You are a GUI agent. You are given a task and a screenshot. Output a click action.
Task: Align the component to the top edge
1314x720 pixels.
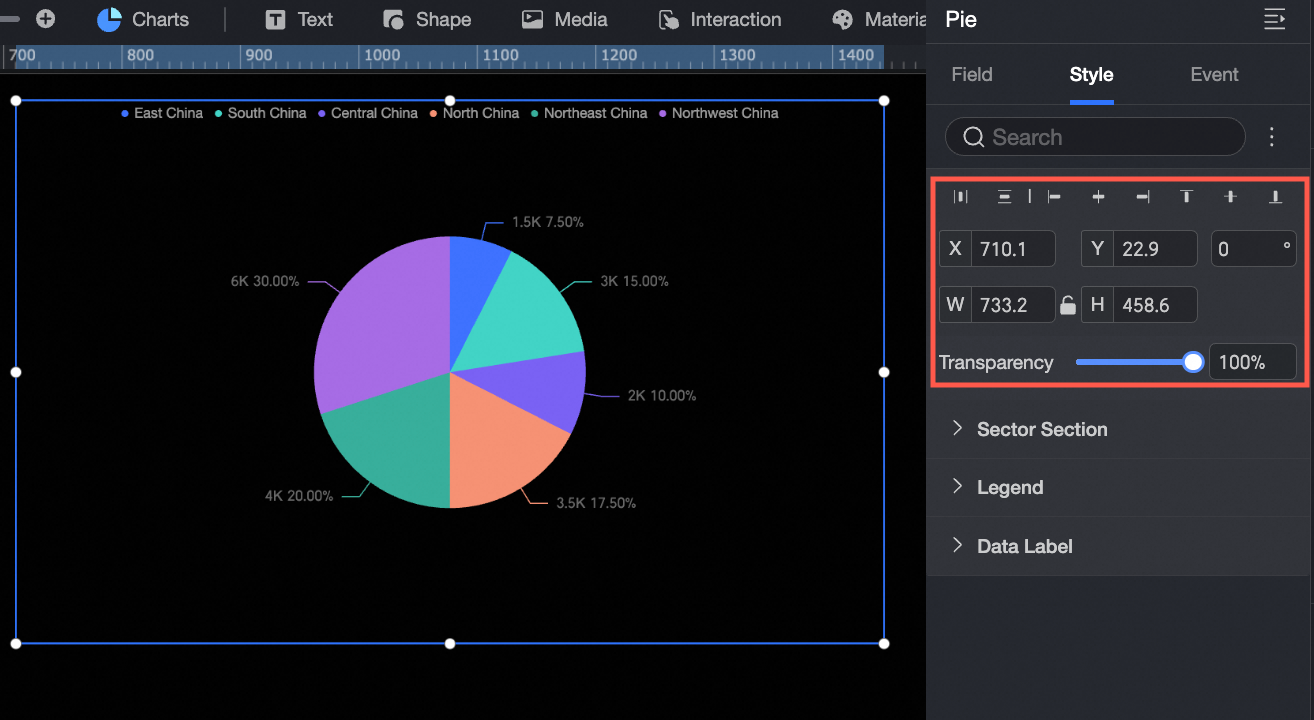1187,197
